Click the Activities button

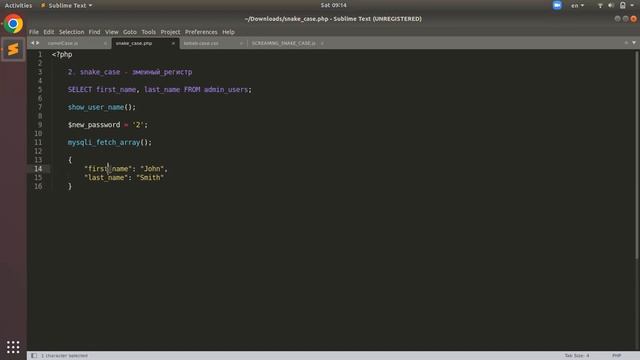tap(18, 5)
